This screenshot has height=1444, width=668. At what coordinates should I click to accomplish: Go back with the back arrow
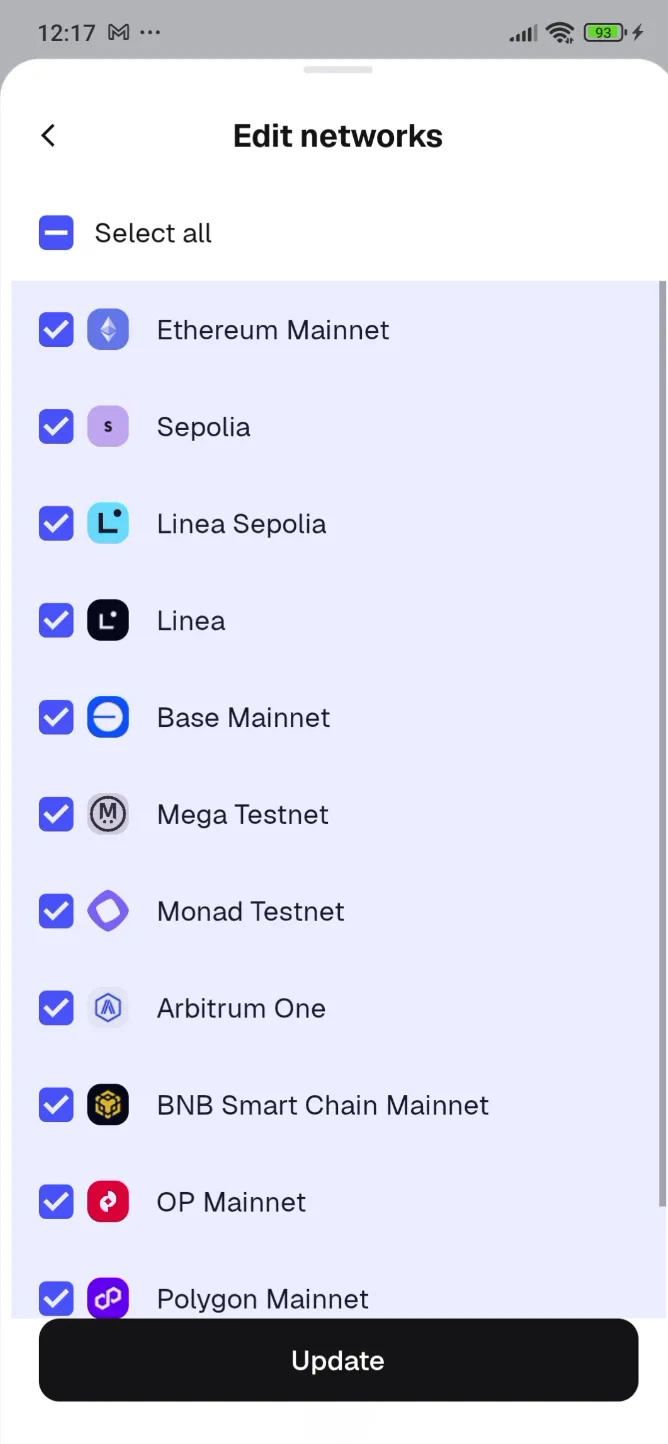coord(48,135)
